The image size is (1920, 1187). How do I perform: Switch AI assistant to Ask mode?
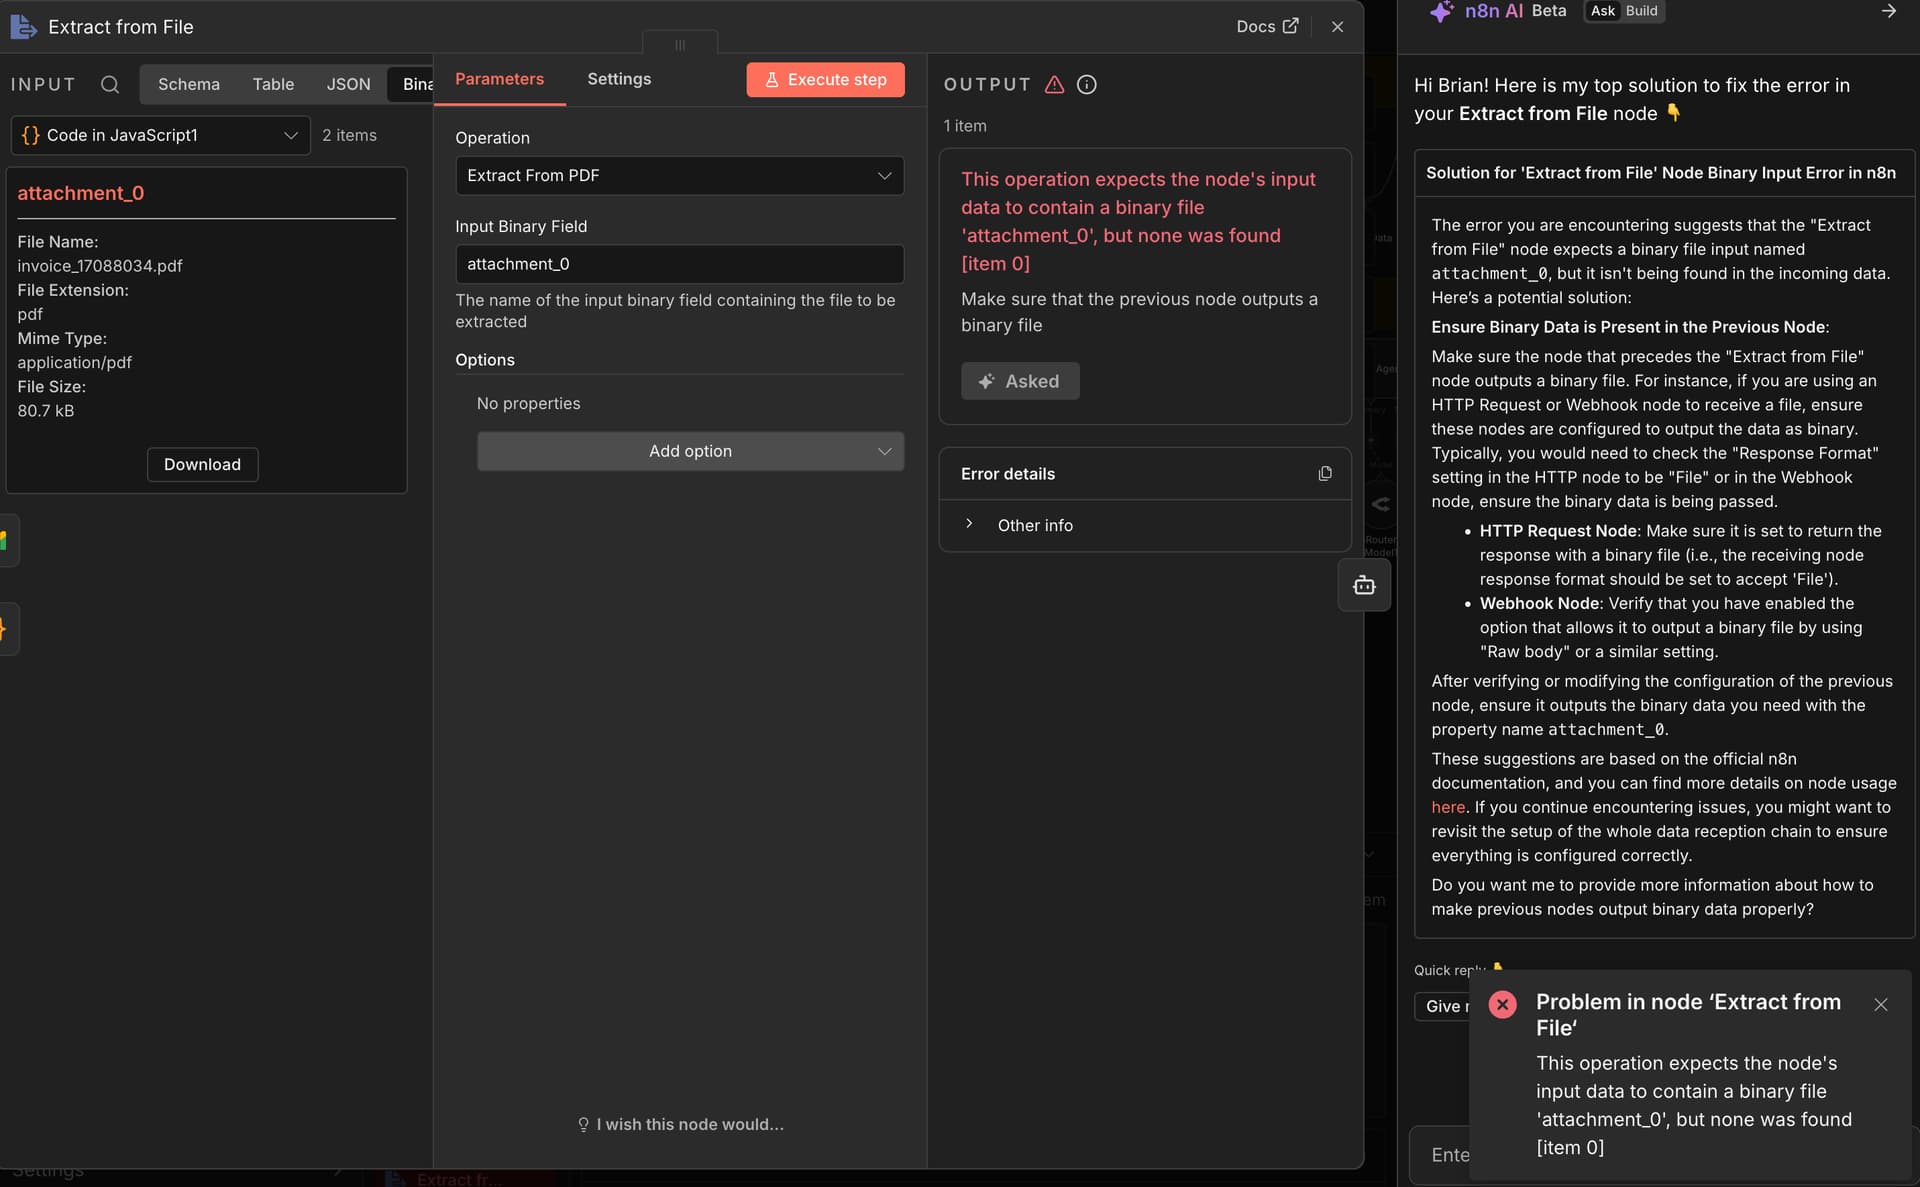coord(1603,11)
